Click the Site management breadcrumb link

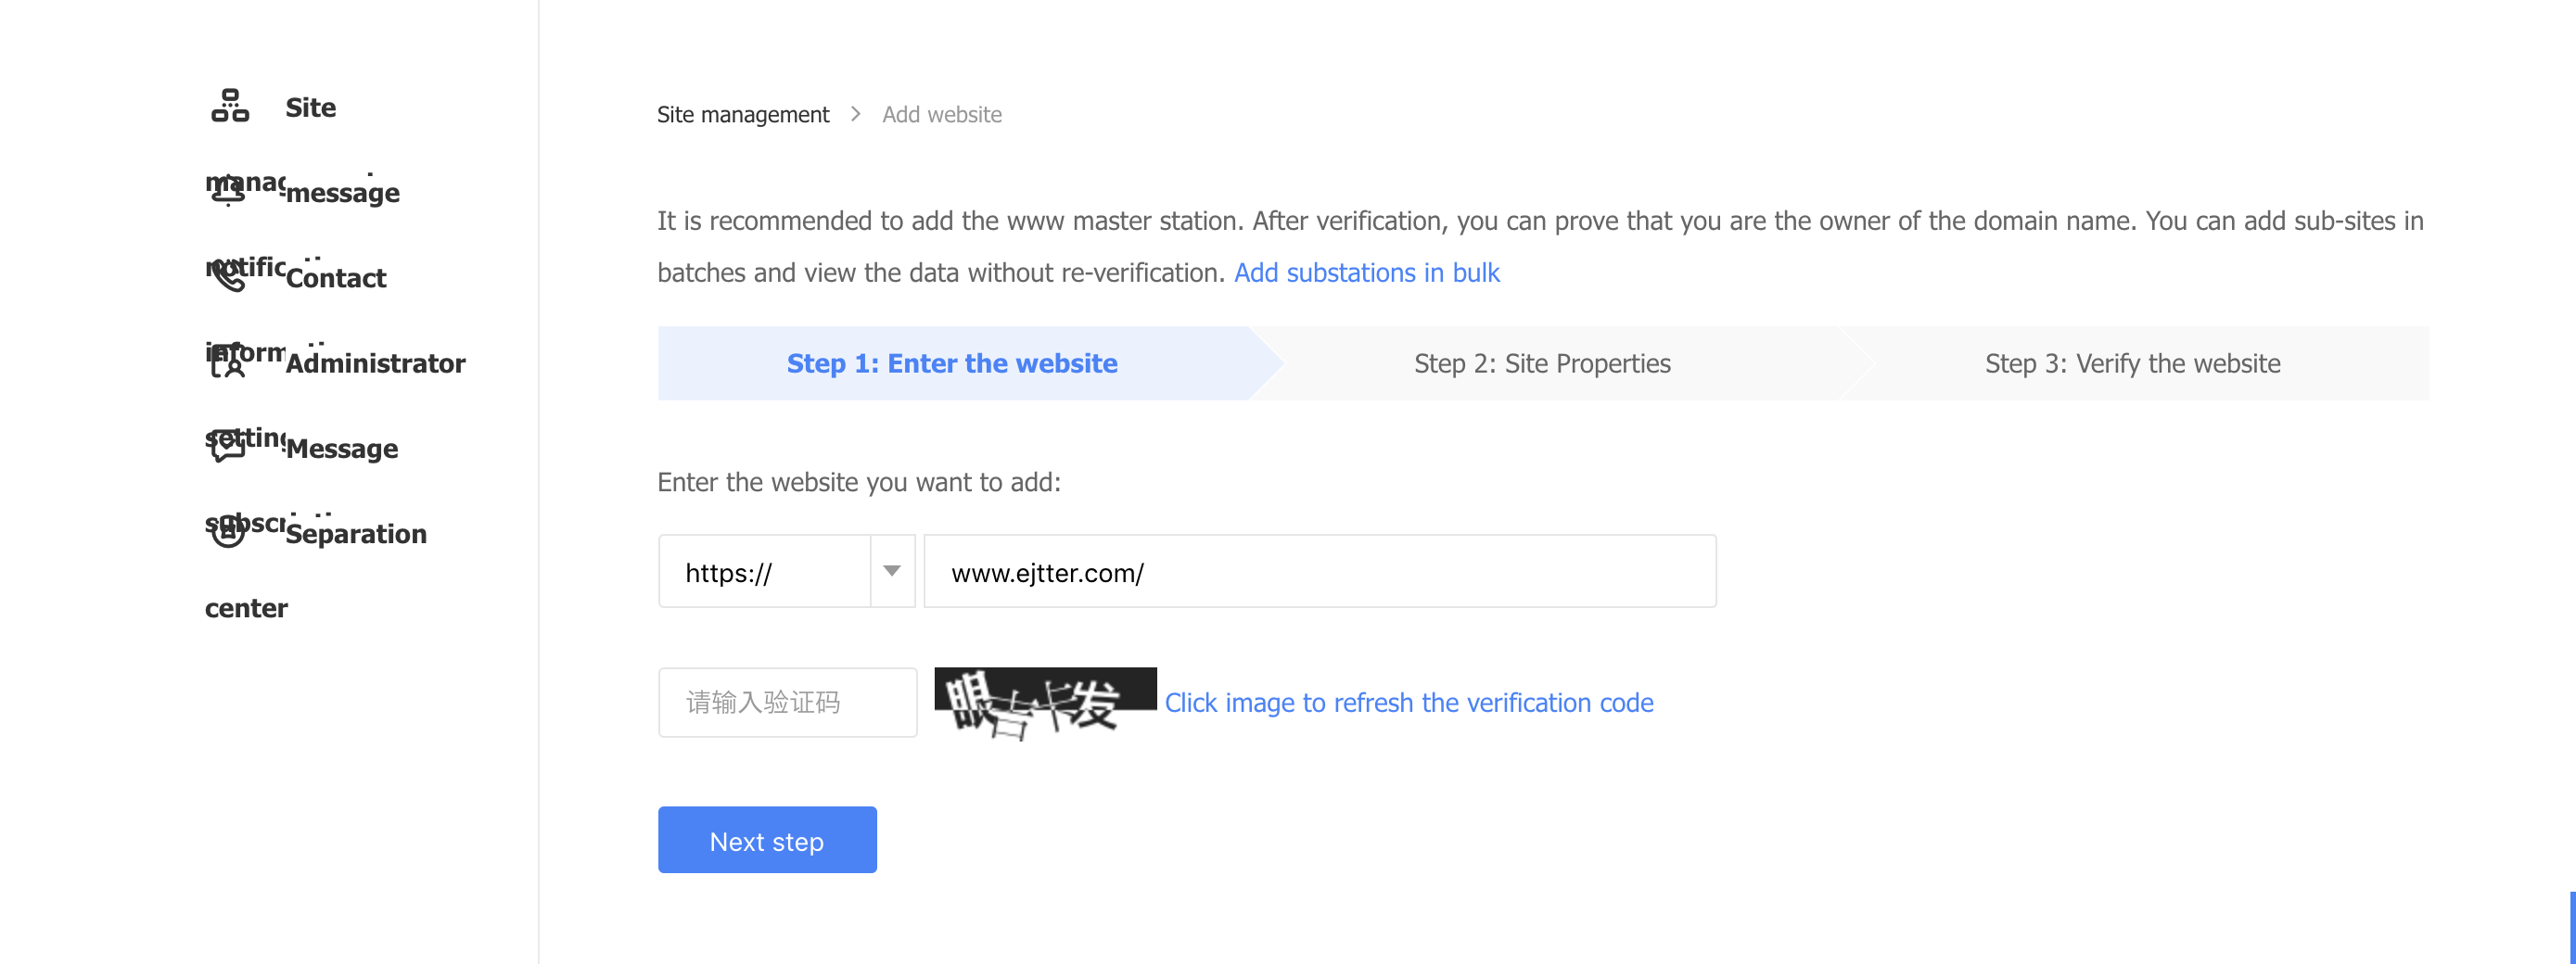(x=742, y=115)
